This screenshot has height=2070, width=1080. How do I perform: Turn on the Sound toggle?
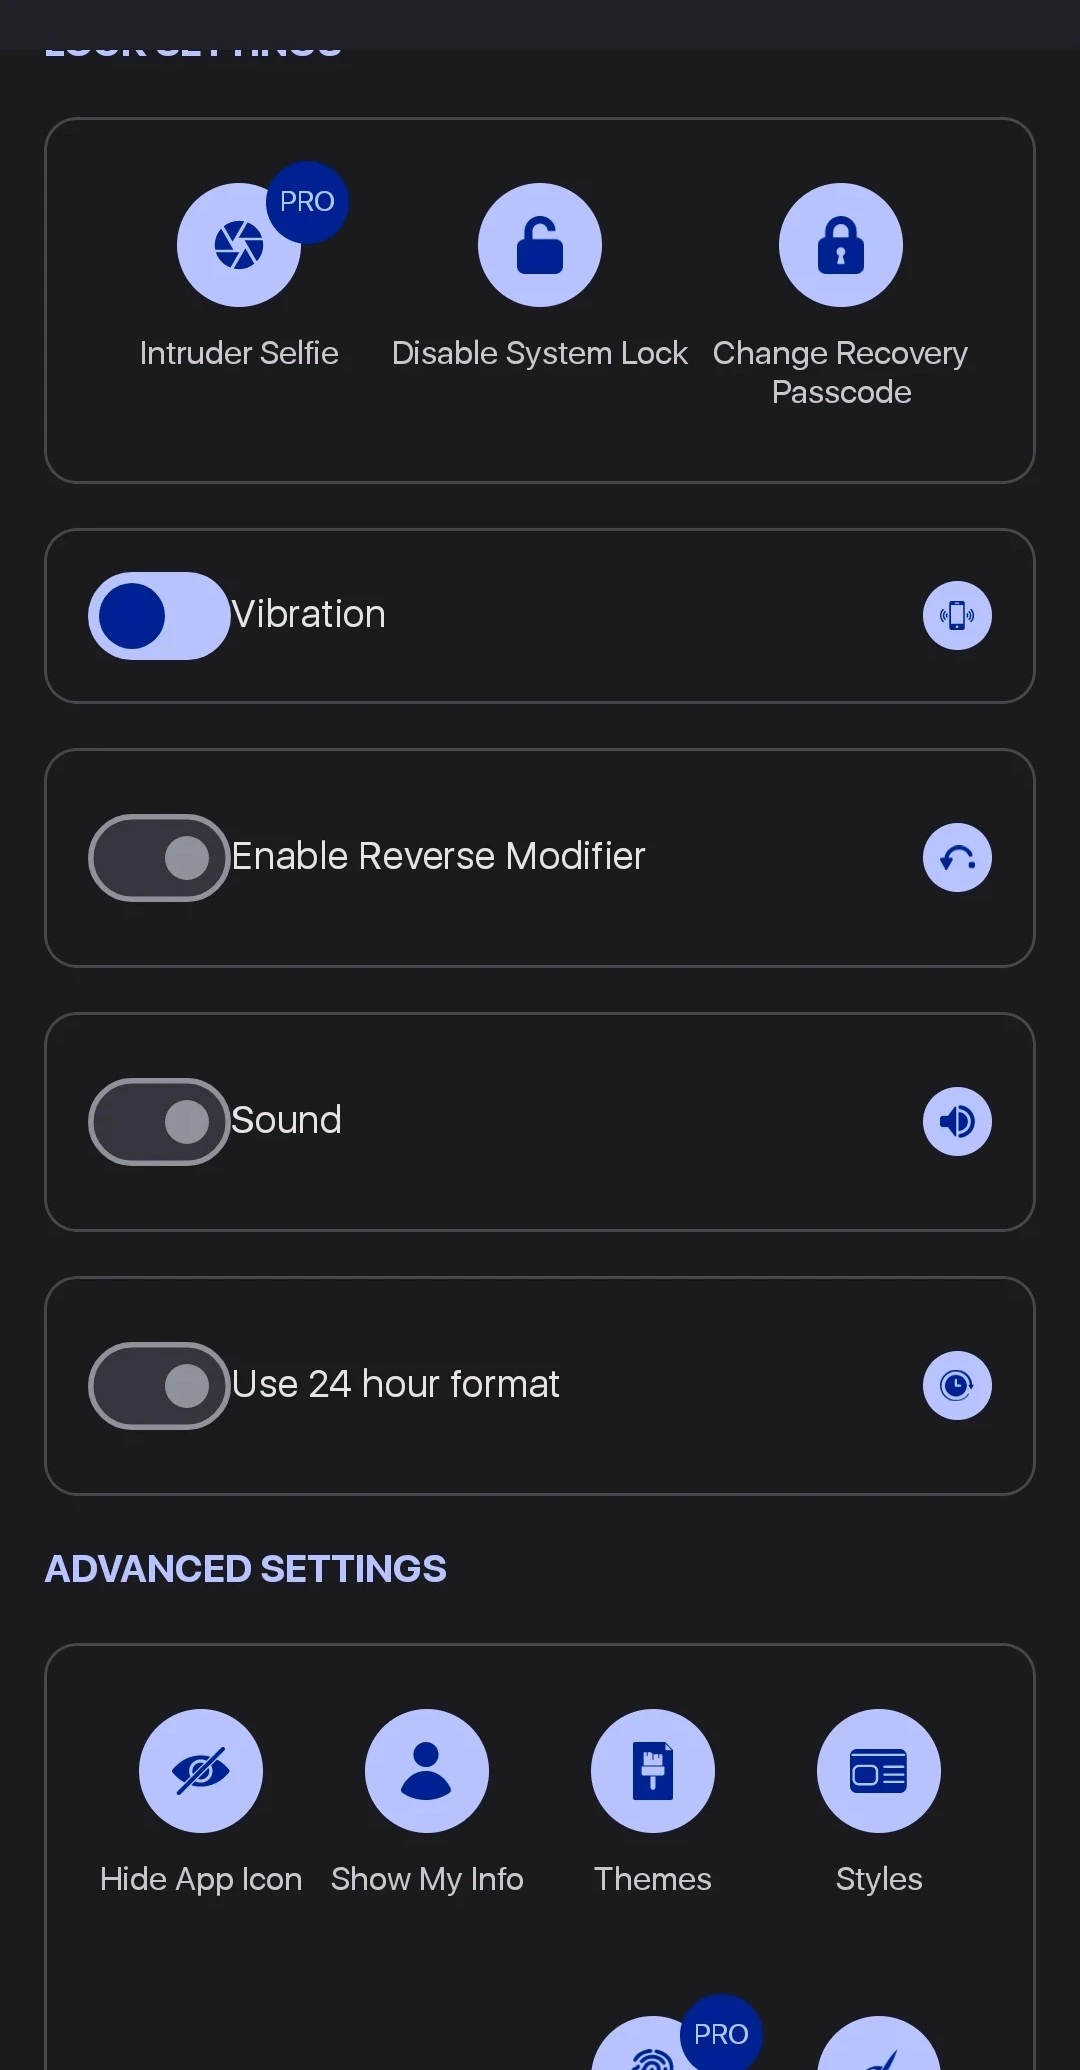point(159,1121)
